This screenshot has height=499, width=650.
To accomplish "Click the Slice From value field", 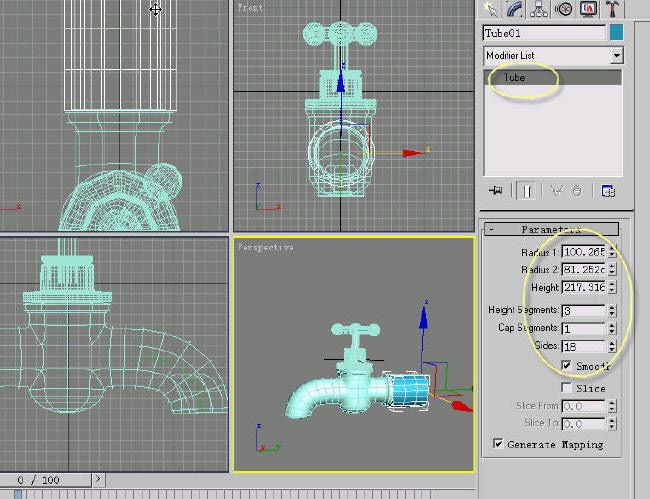I will coord(583,406).
